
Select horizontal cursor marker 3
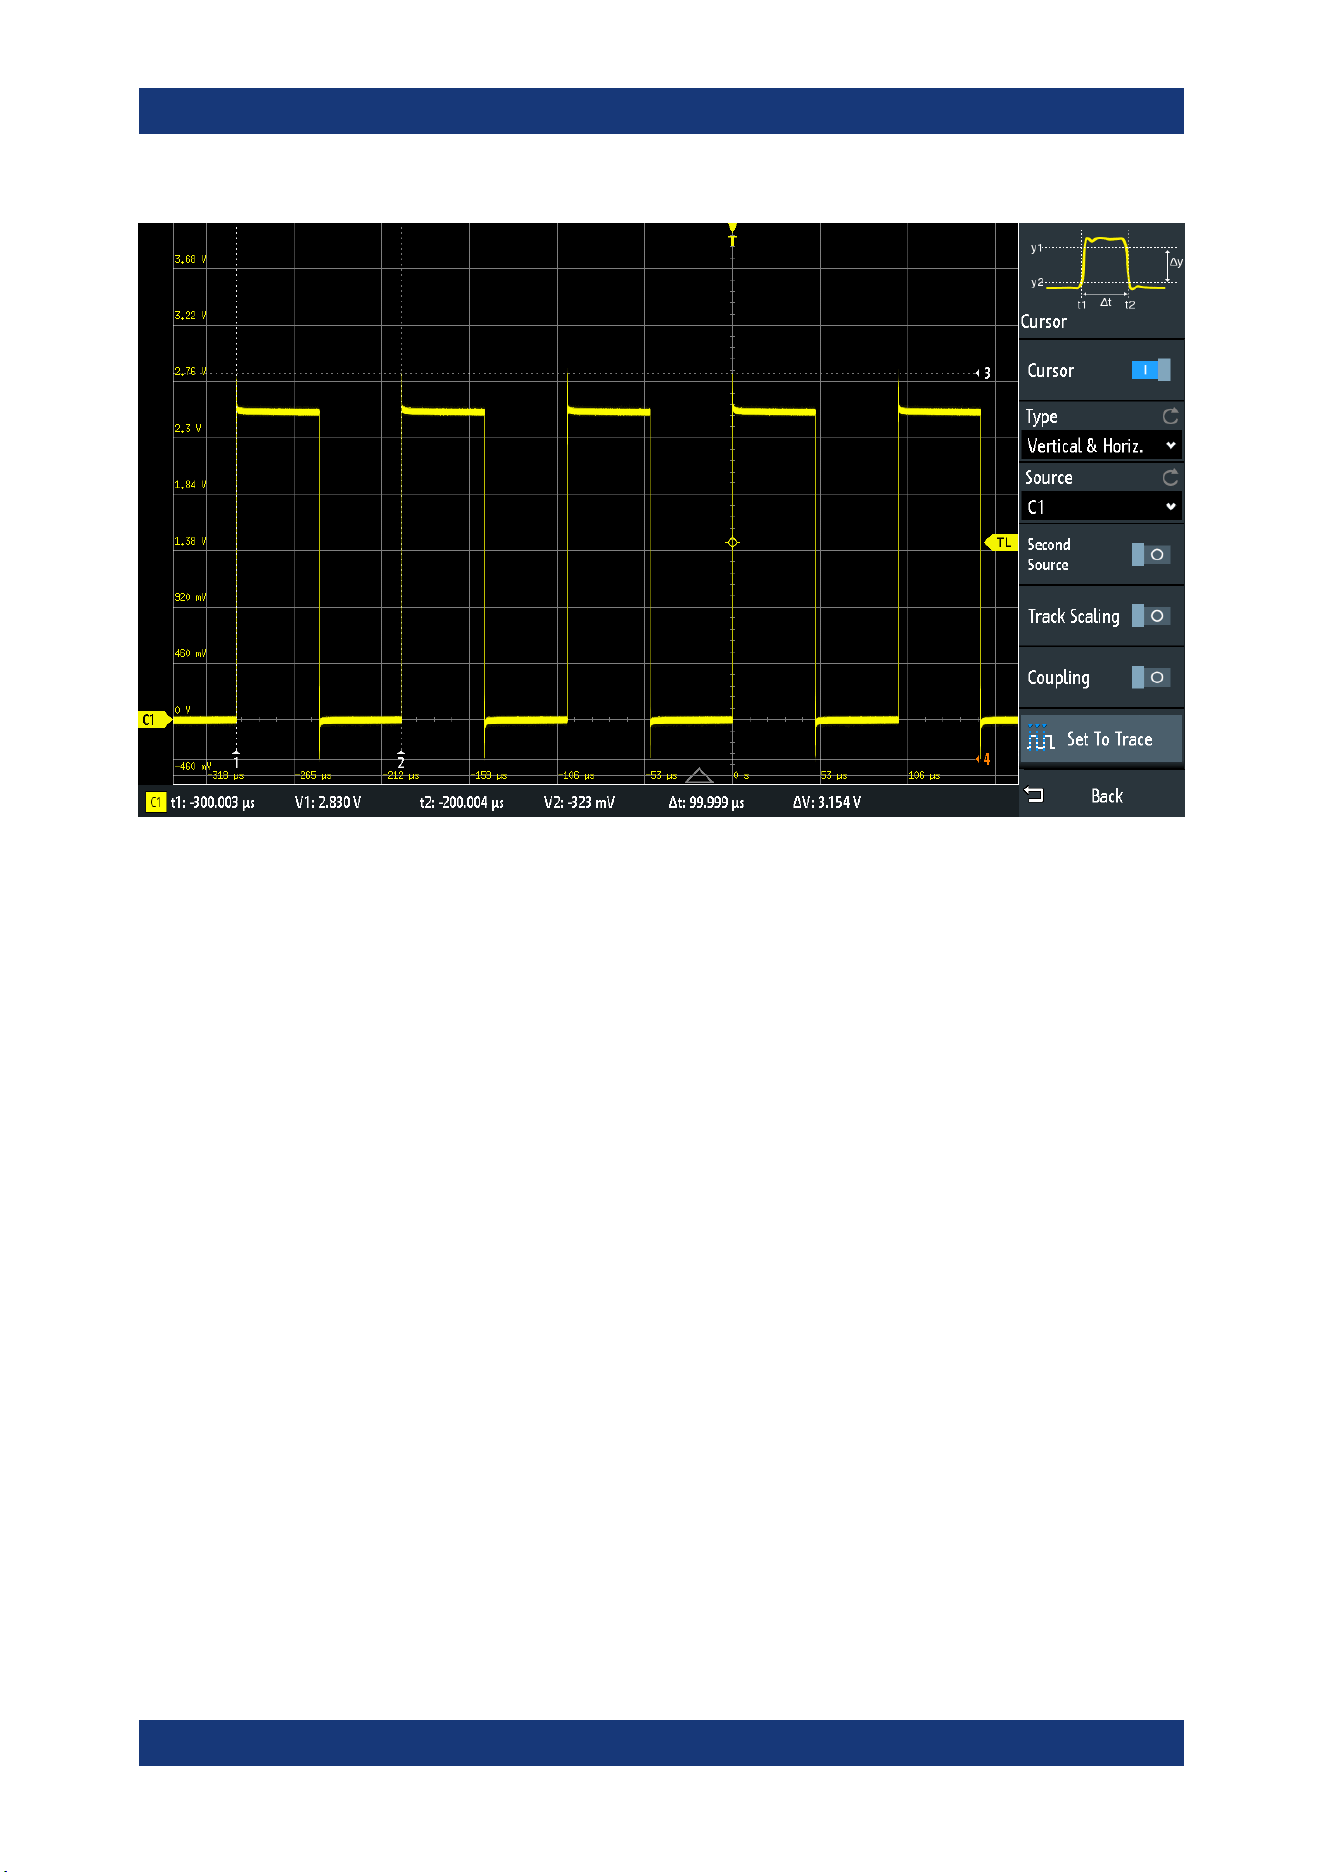coord(984,373)
